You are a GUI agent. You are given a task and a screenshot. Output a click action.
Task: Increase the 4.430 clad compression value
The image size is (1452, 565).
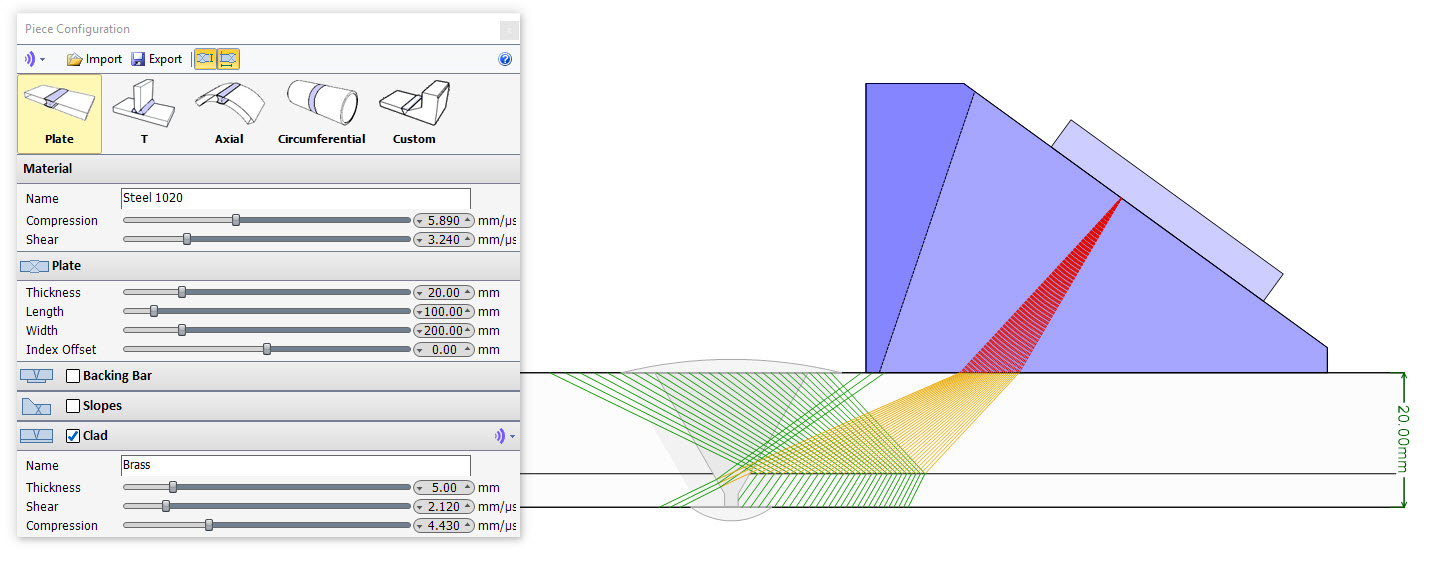click(467, 525)
